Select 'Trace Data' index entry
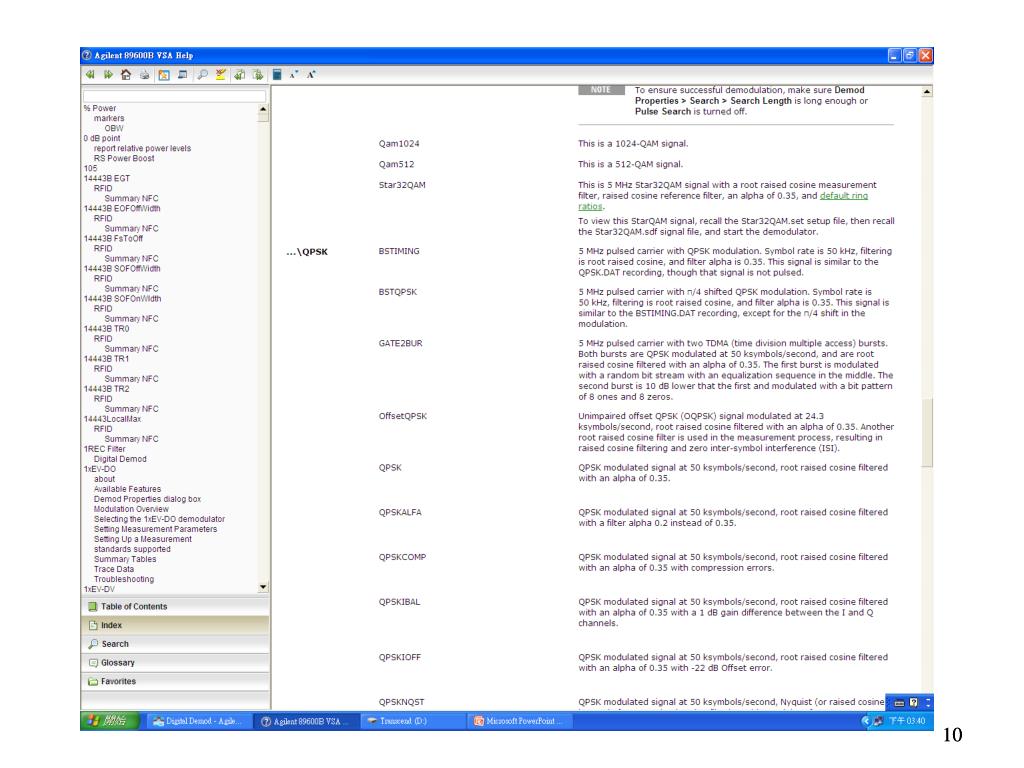 pos(114,569)
